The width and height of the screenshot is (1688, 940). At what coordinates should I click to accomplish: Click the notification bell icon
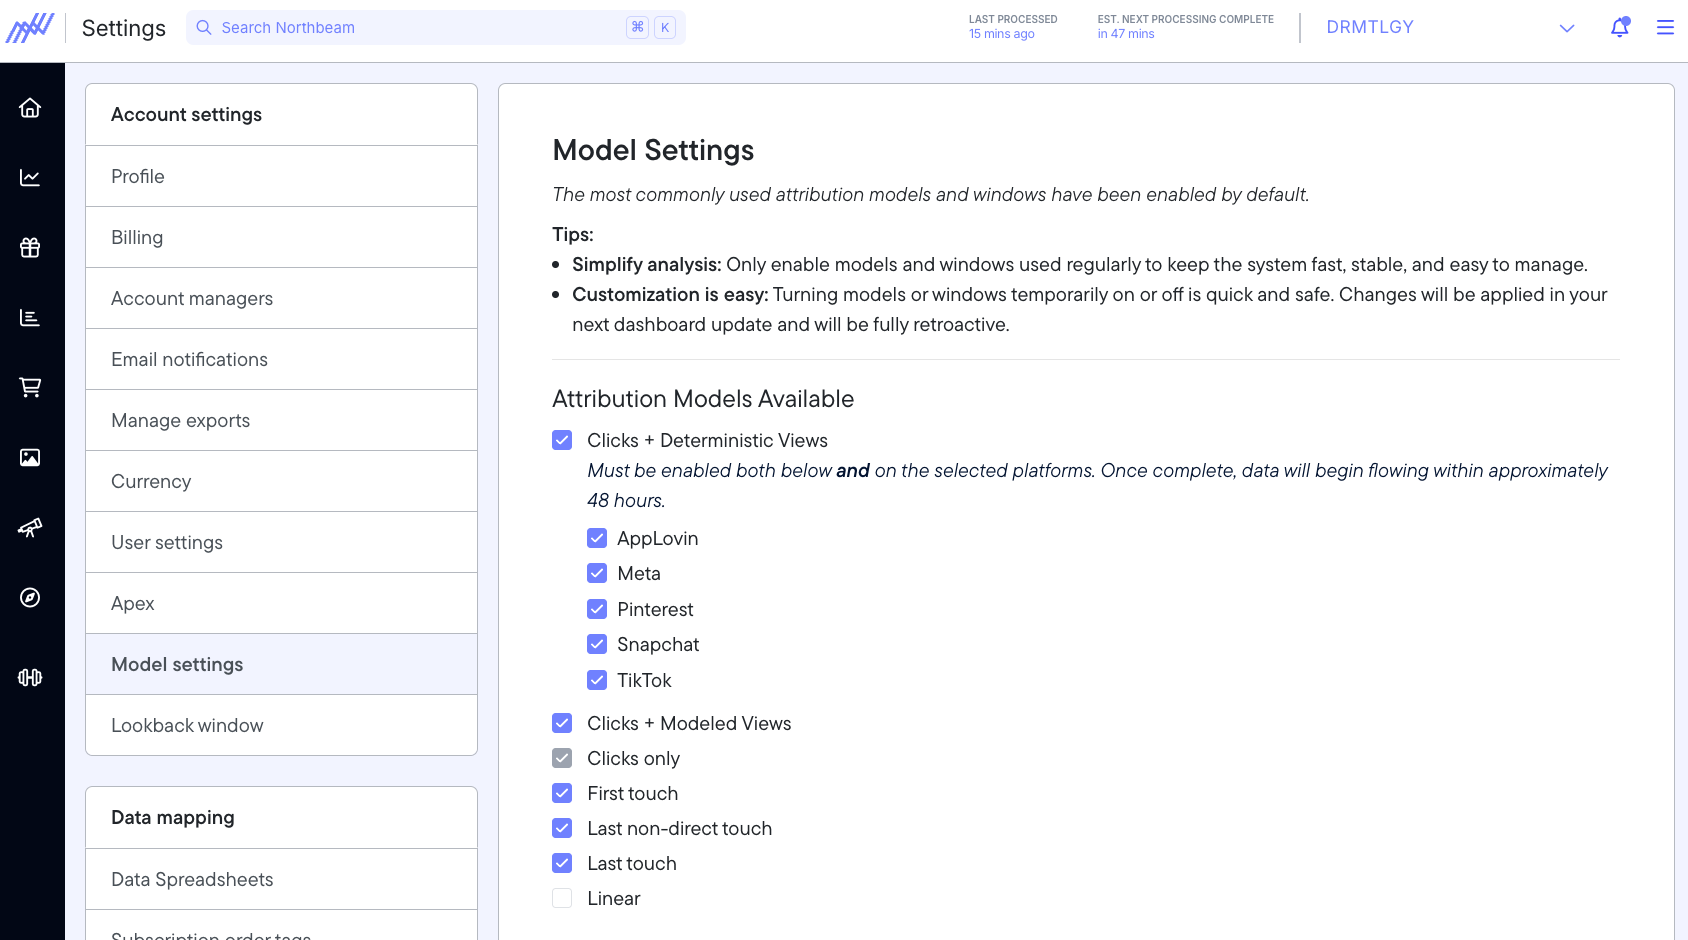[1620, 28]
